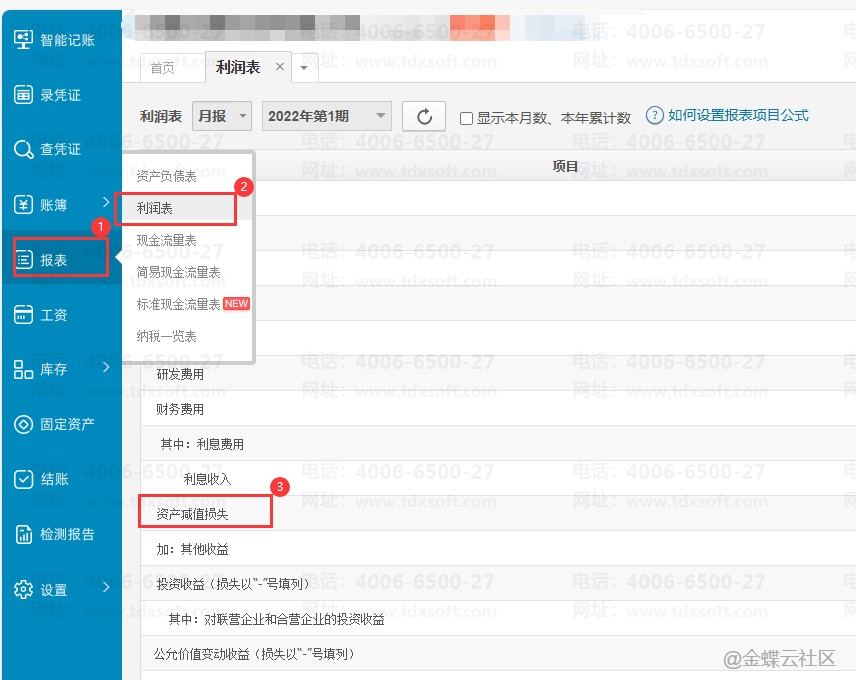Click the 智能记账 sidebar icon

pos(24,39)
